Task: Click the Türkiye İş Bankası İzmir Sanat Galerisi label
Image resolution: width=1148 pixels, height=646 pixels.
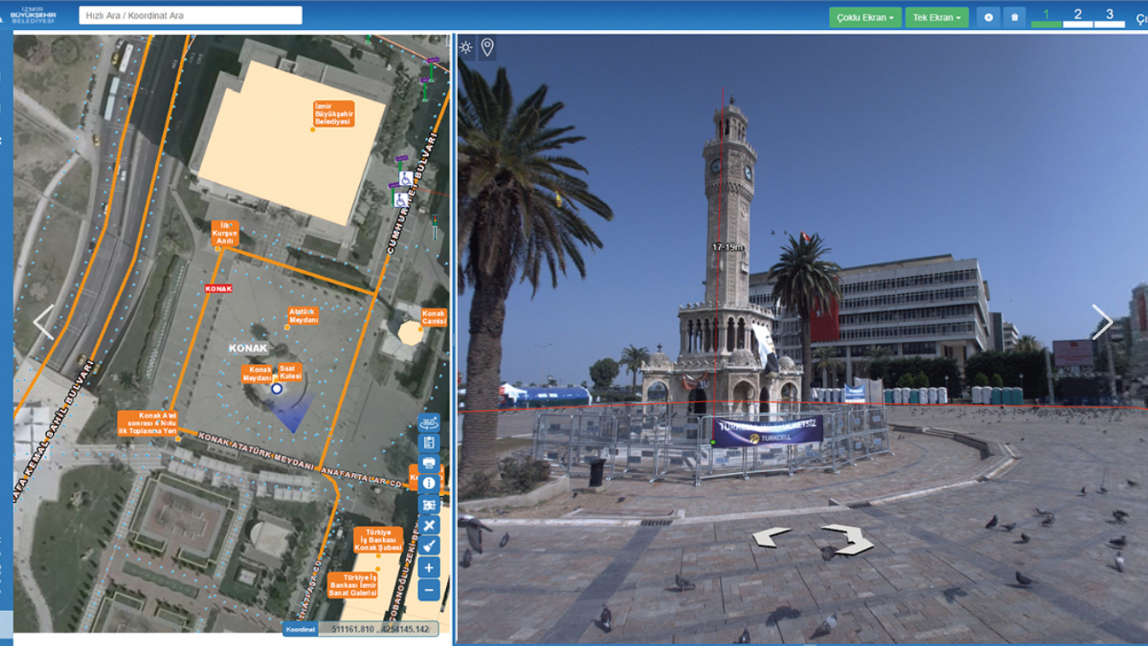Action: pyautogui.click(x=353, y=585)
